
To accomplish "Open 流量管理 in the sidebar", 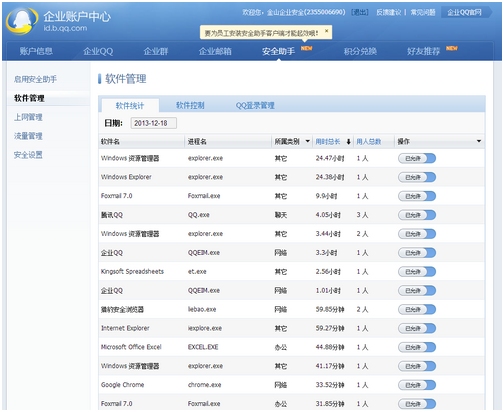I will point(28,136).
